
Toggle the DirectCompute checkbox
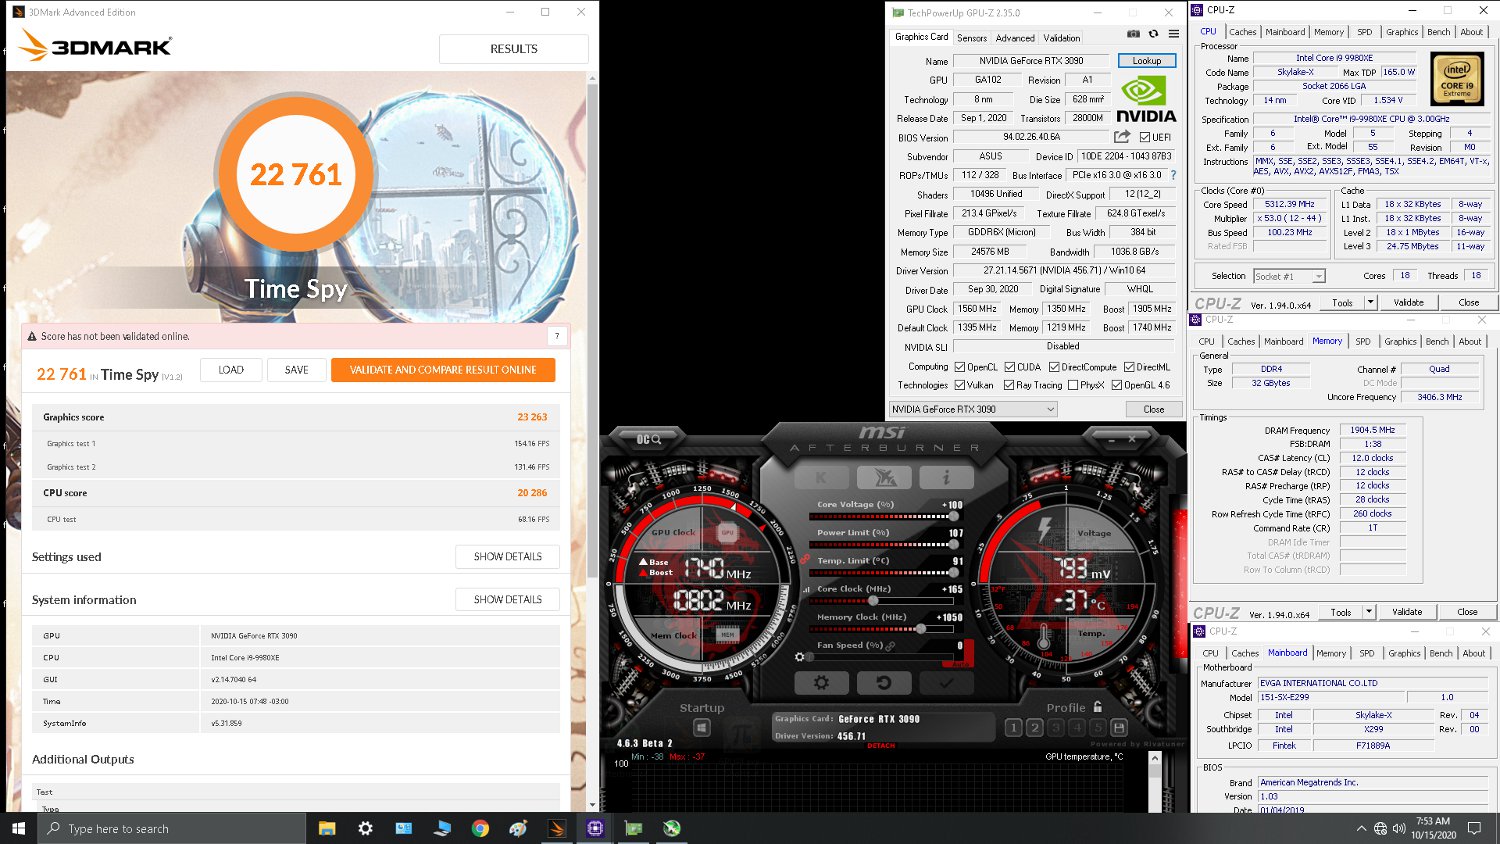point(1054,367)
